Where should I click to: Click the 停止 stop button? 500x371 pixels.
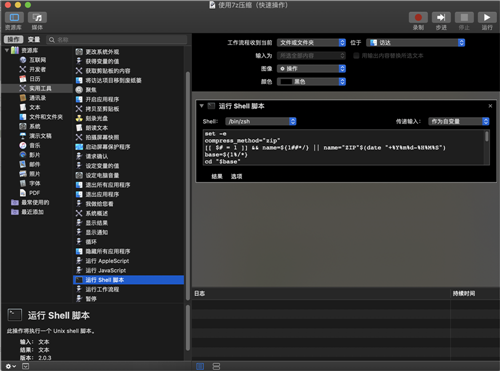point(464,17)
